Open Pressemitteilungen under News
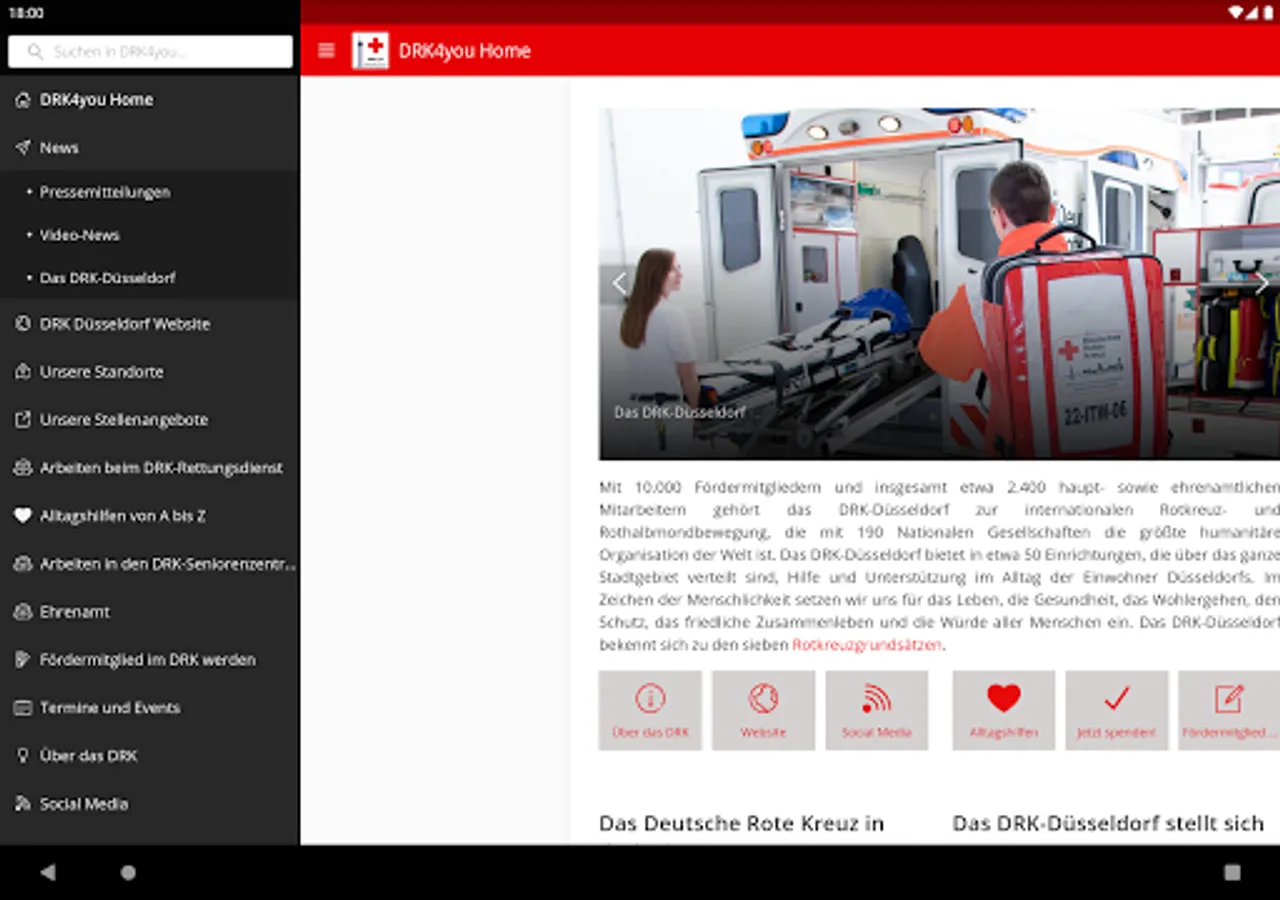This screenshot has height=900, width=1280. click(150, 192)
